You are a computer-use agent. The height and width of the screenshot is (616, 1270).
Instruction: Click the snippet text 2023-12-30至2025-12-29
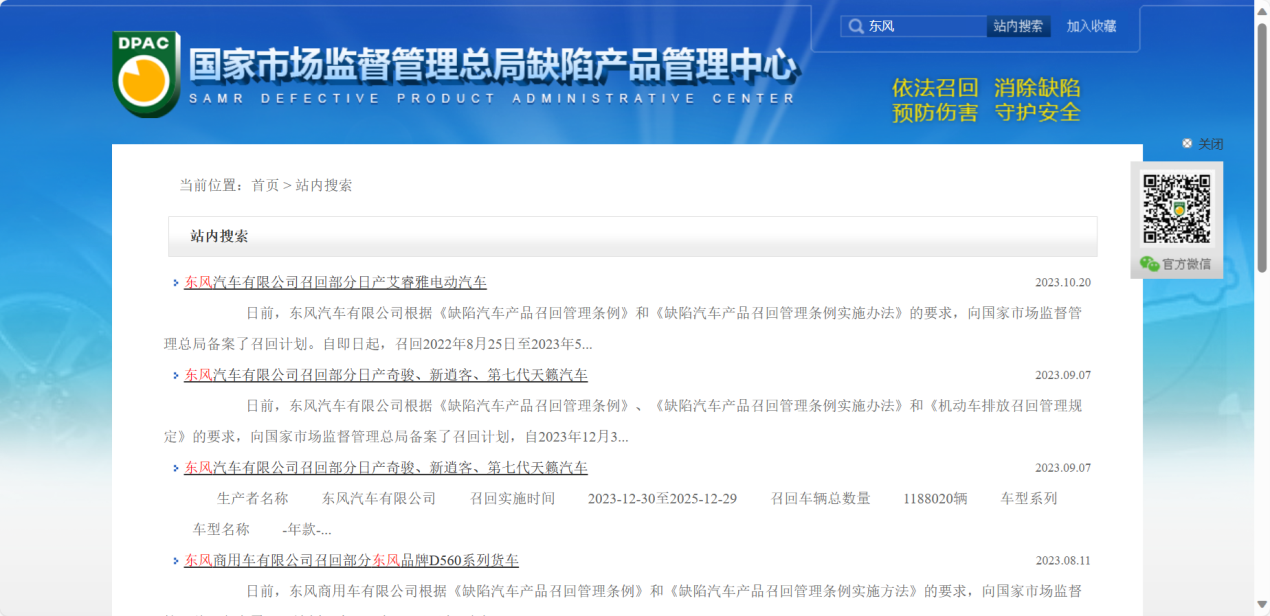pyautogui.click(x=662, y=499)
